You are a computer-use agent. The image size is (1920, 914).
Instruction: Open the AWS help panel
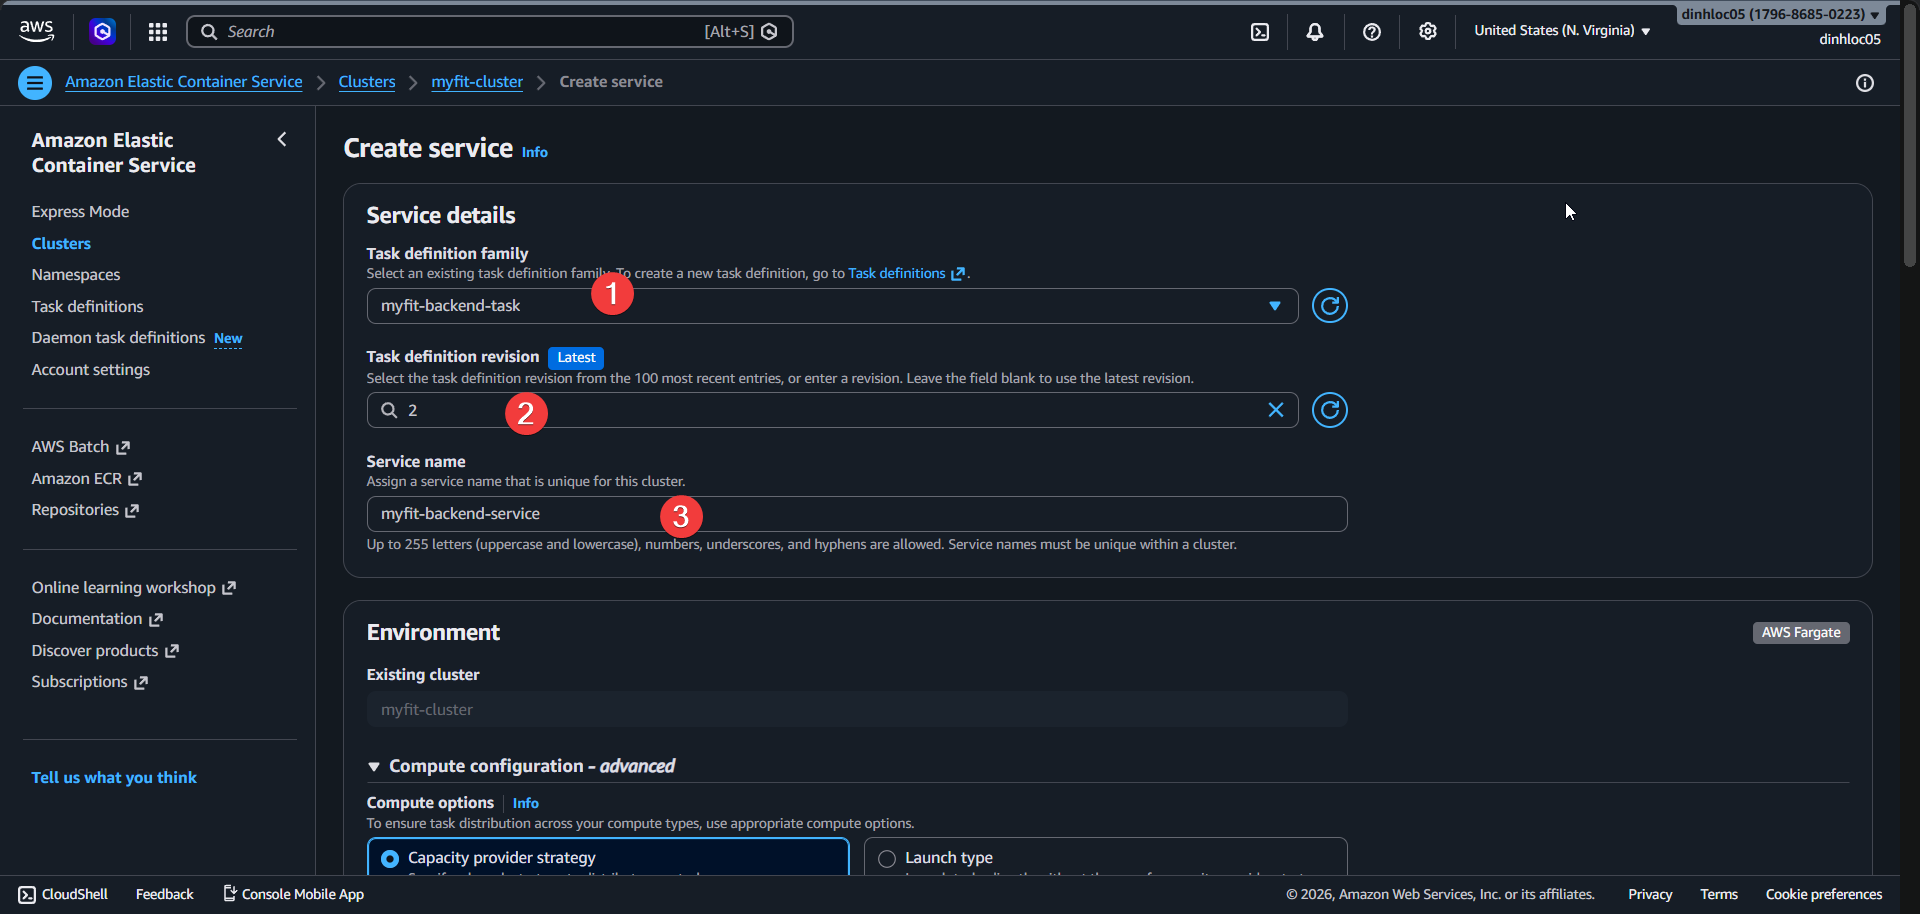[x=1371, y=31]
